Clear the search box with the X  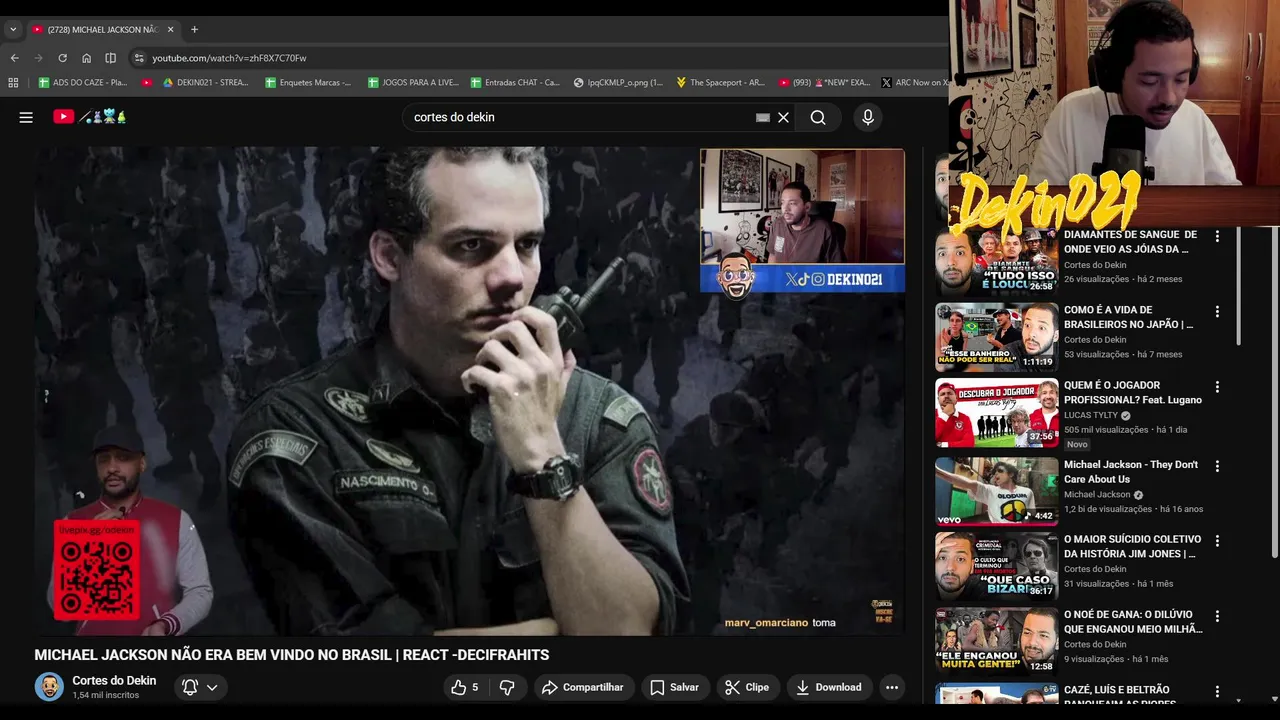tap(783, 117)
